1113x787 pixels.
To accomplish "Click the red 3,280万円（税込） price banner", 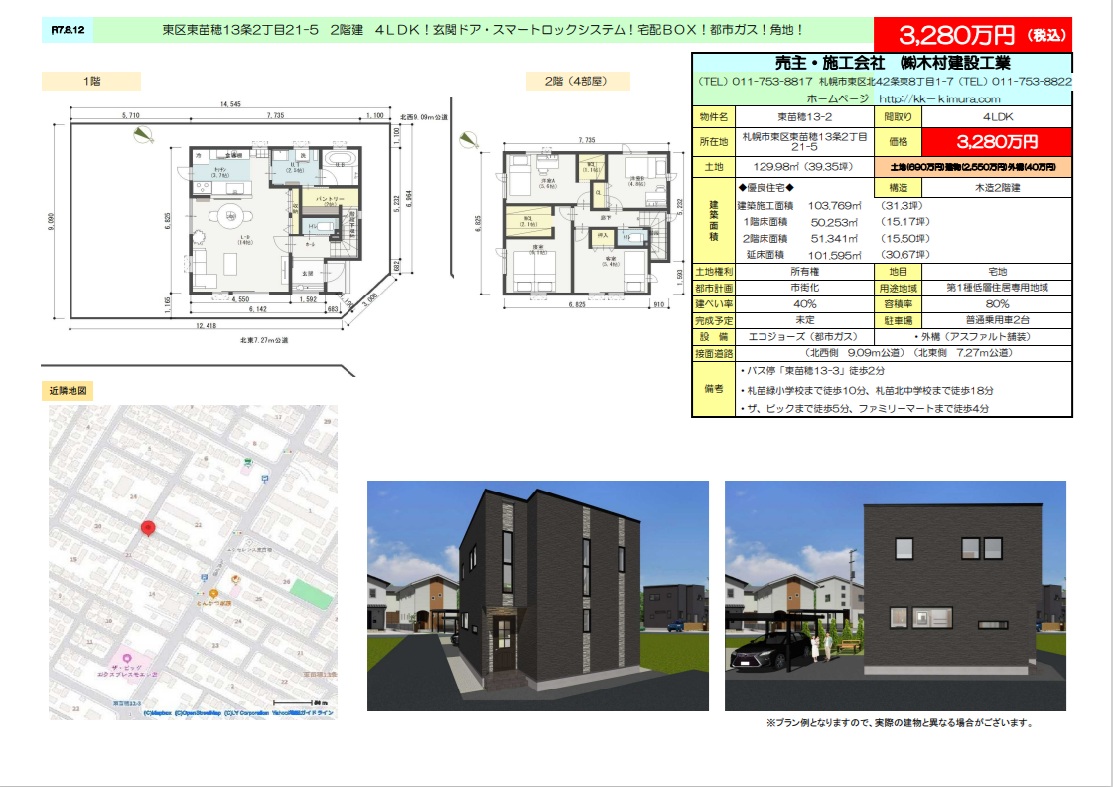I will (x=972, y=35).
